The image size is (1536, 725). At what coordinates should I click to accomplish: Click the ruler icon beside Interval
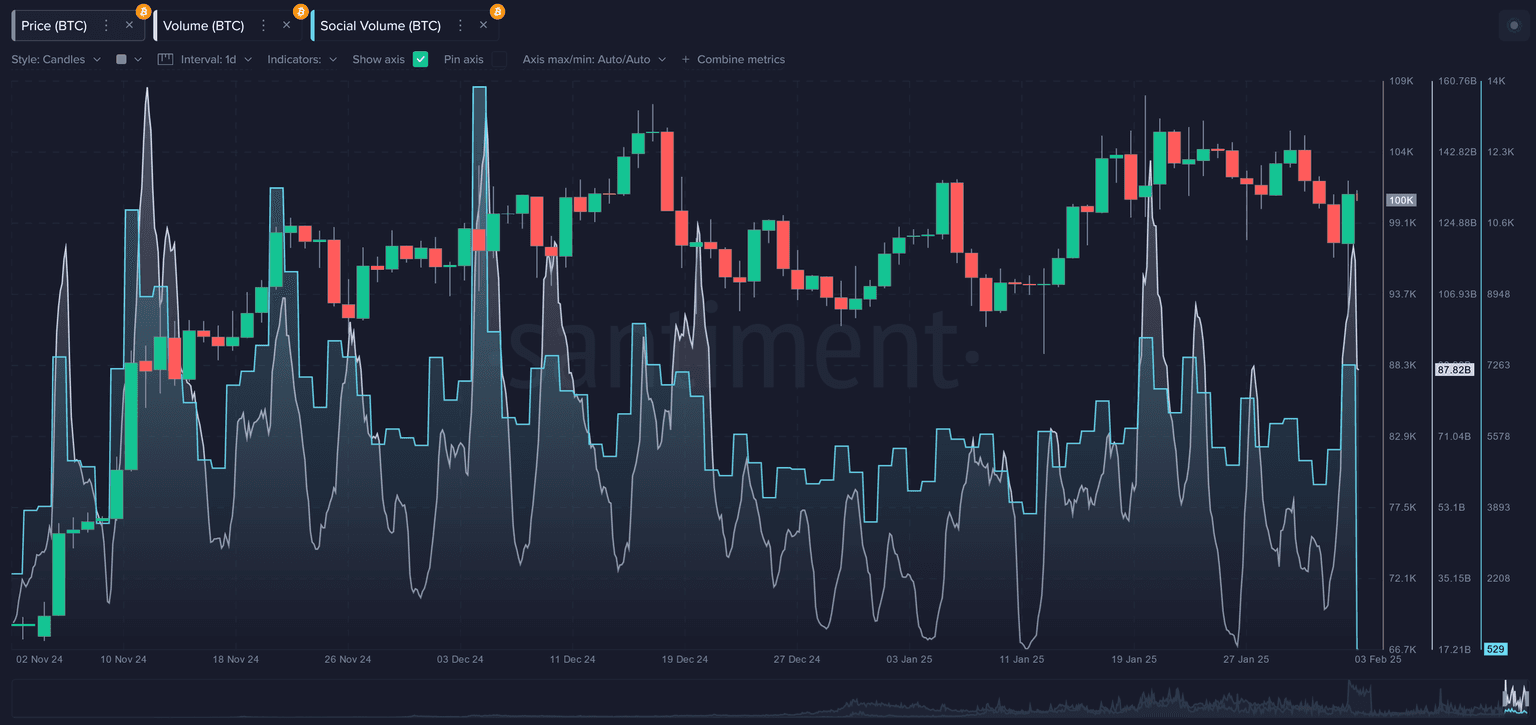coord(166,59)
